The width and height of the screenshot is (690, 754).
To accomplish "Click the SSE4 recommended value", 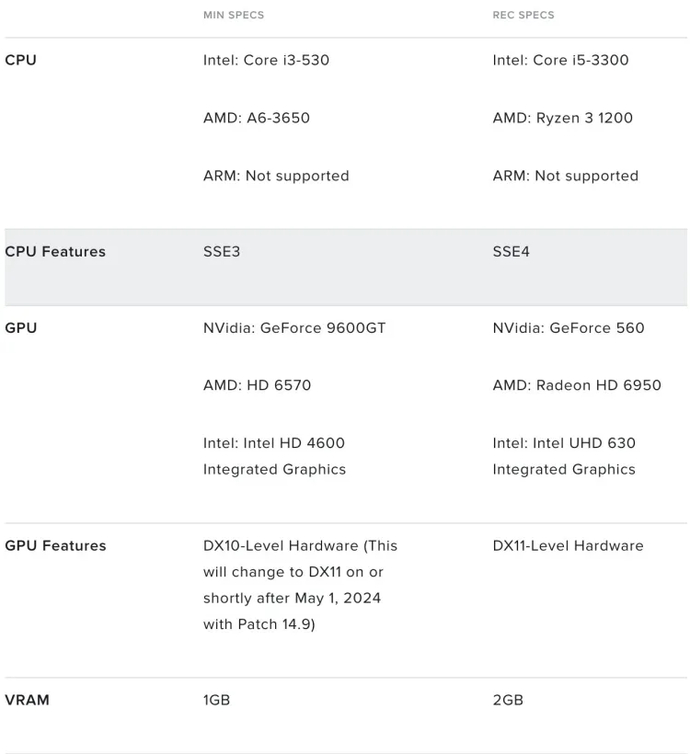I will pos(511,252).
